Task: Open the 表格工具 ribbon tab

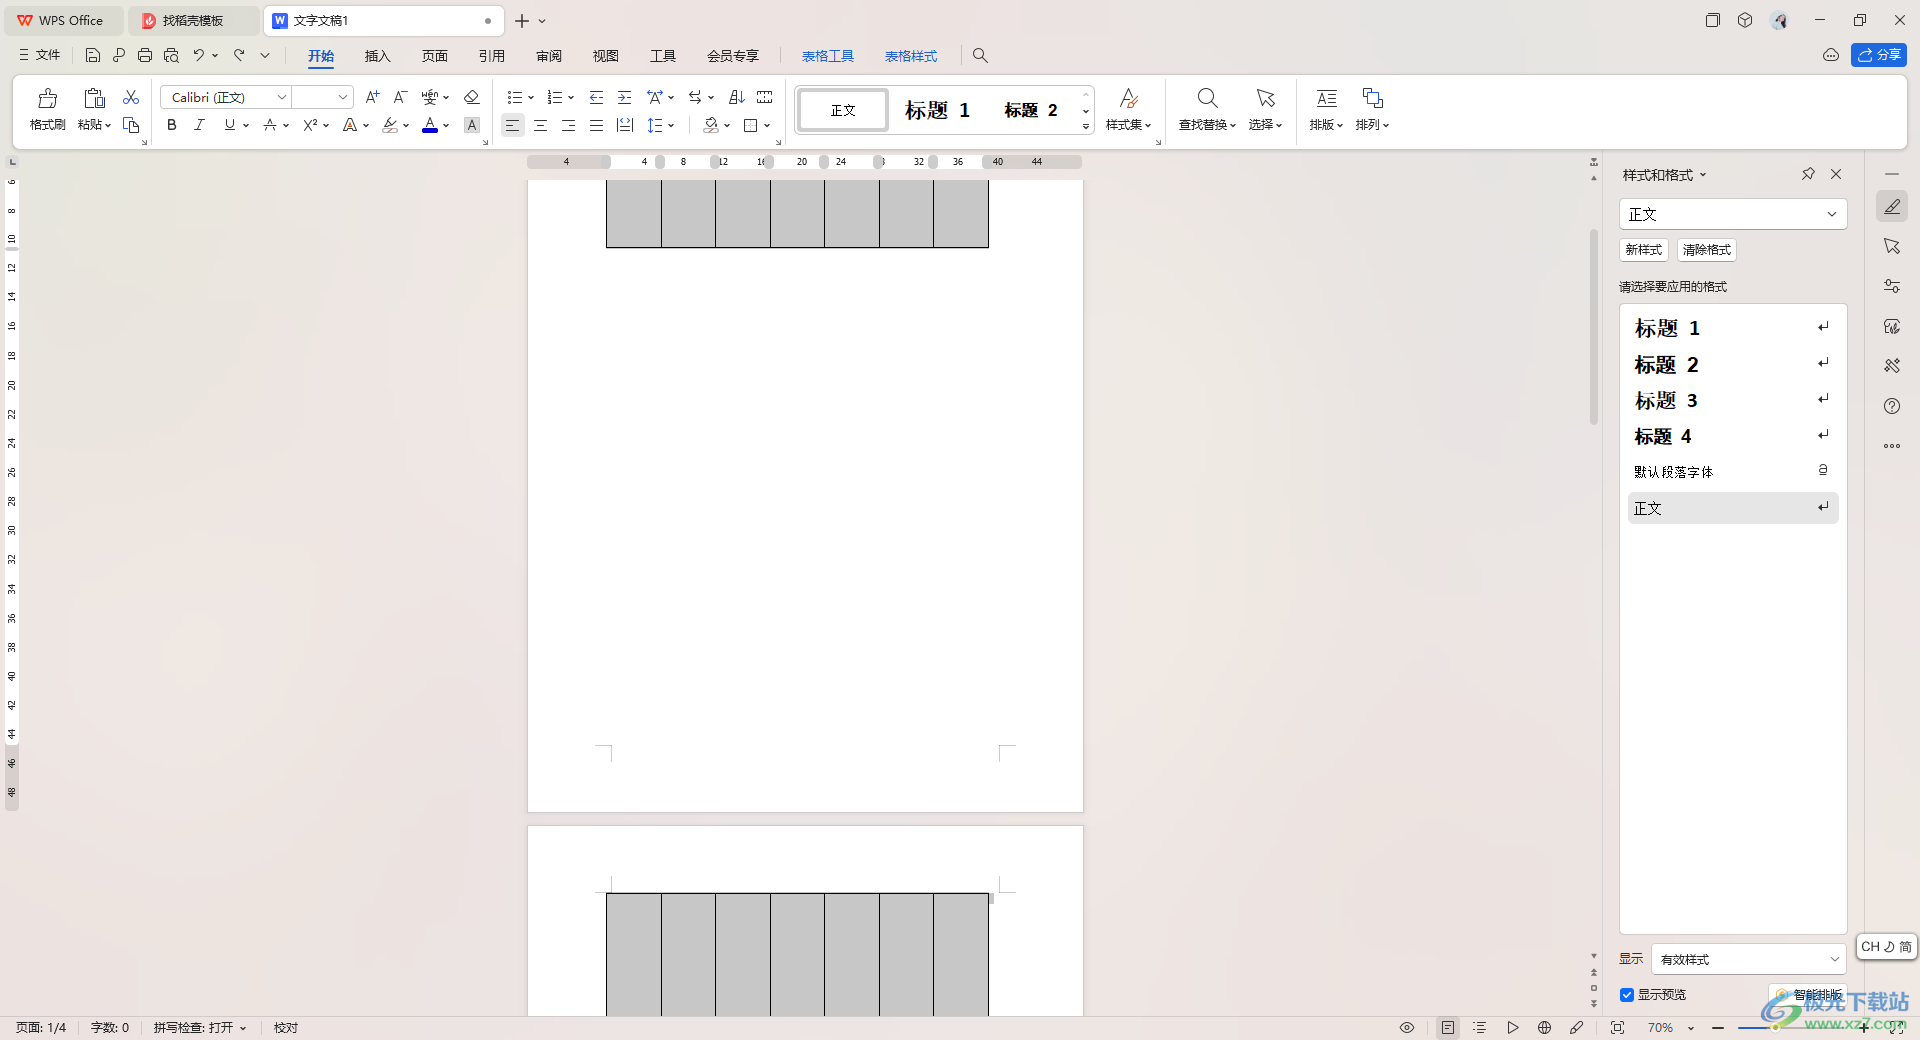Action: (828, 56)
